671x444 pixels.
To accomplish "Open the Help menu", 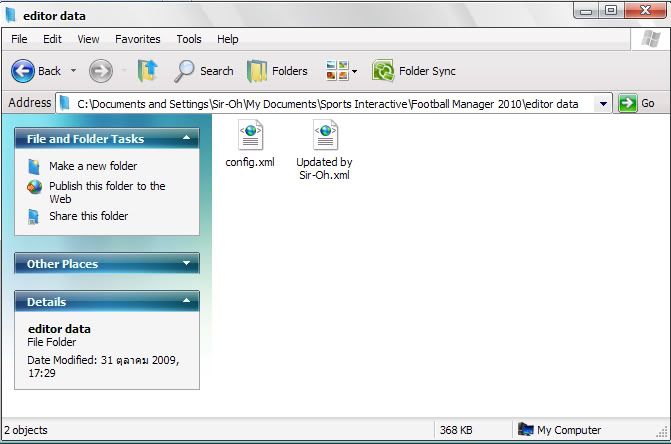I will [x=227, y=39].
